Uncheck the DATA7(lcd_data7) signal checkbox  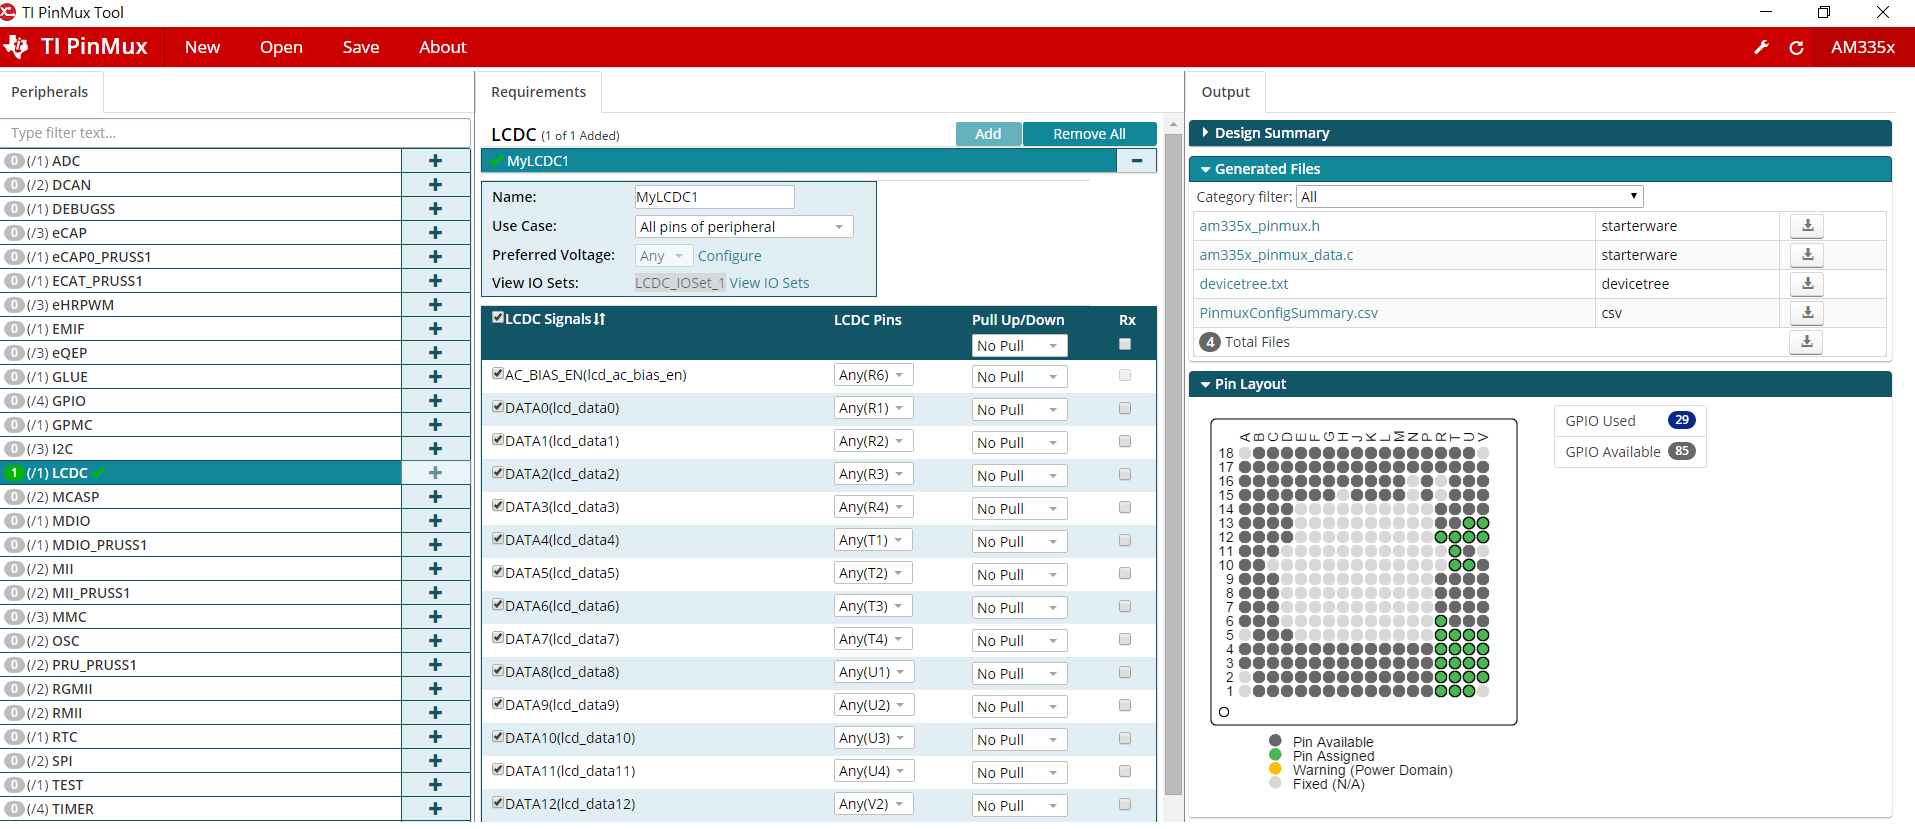point(498,638)
